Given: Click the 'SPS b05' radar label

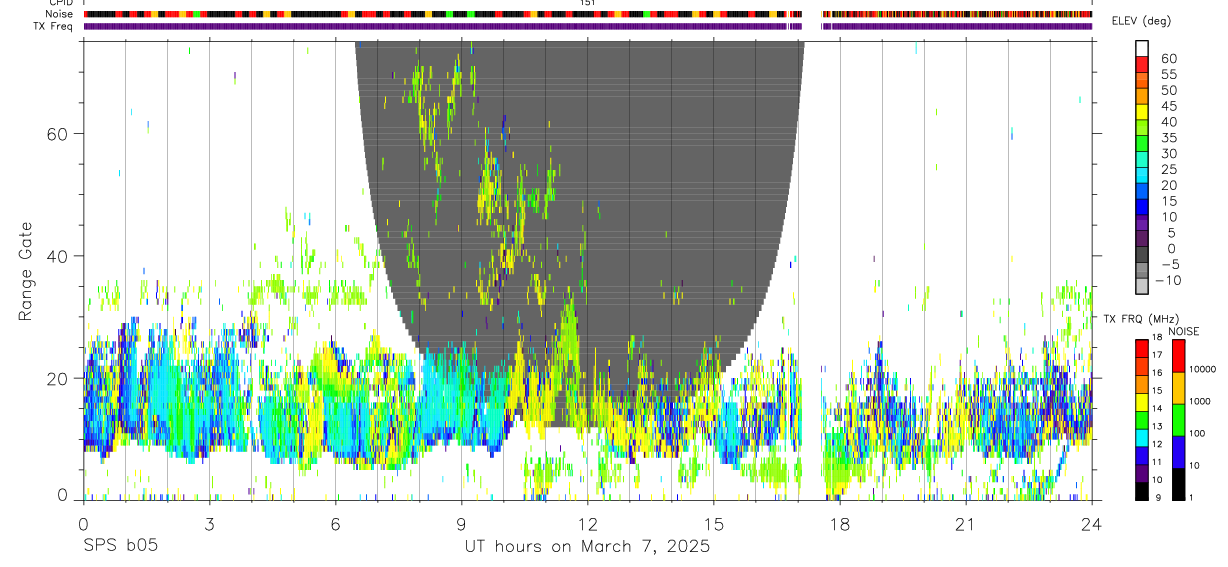Looking at the screenshot, I should (x=119, y=547).
